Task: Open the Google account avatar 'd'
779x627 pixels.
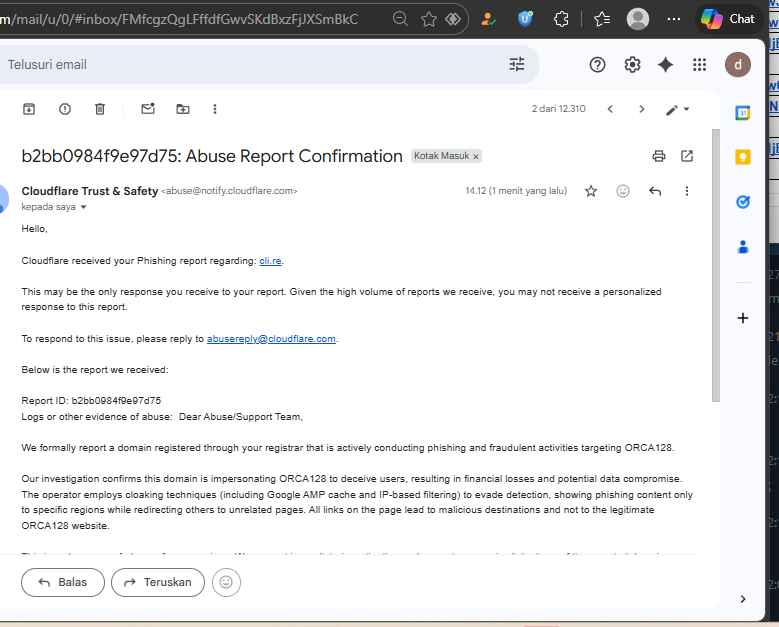Action: [738, 65]
